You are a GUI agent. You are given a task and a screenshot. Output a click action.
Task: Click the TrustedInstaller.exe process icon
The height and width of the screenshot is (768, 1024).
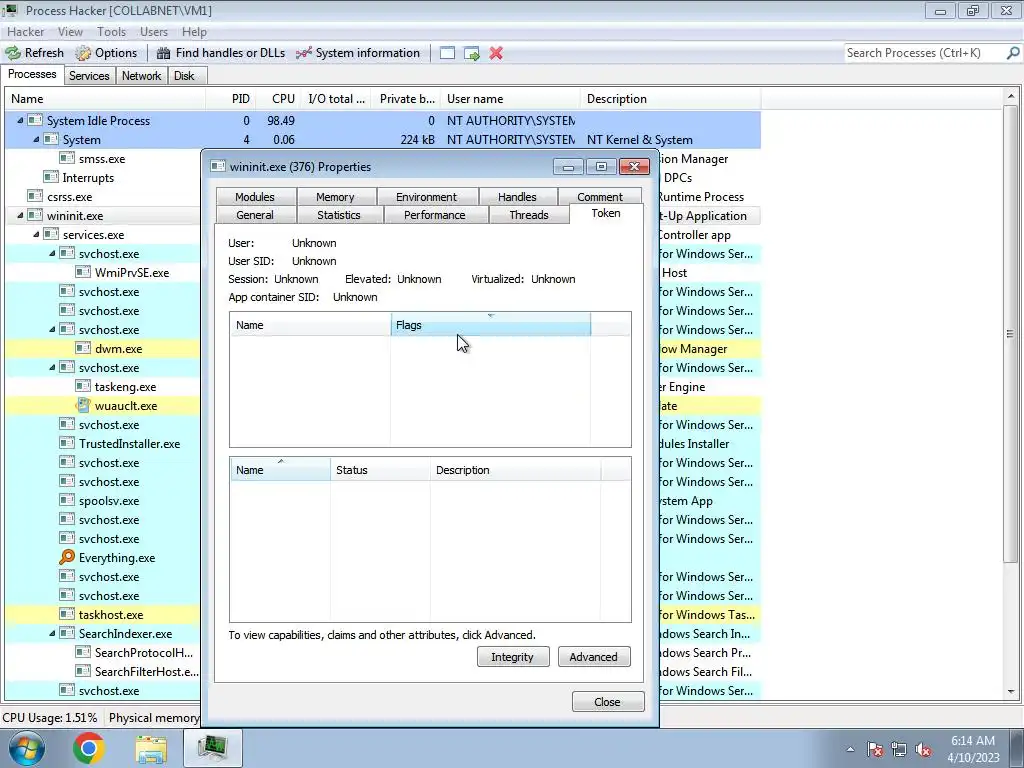[x=67, y=443]
